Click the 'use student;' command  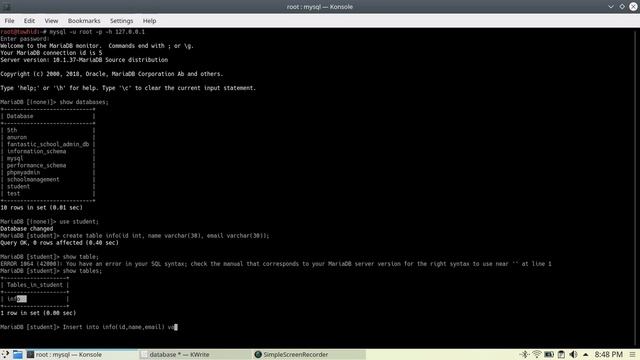(79, 222)
